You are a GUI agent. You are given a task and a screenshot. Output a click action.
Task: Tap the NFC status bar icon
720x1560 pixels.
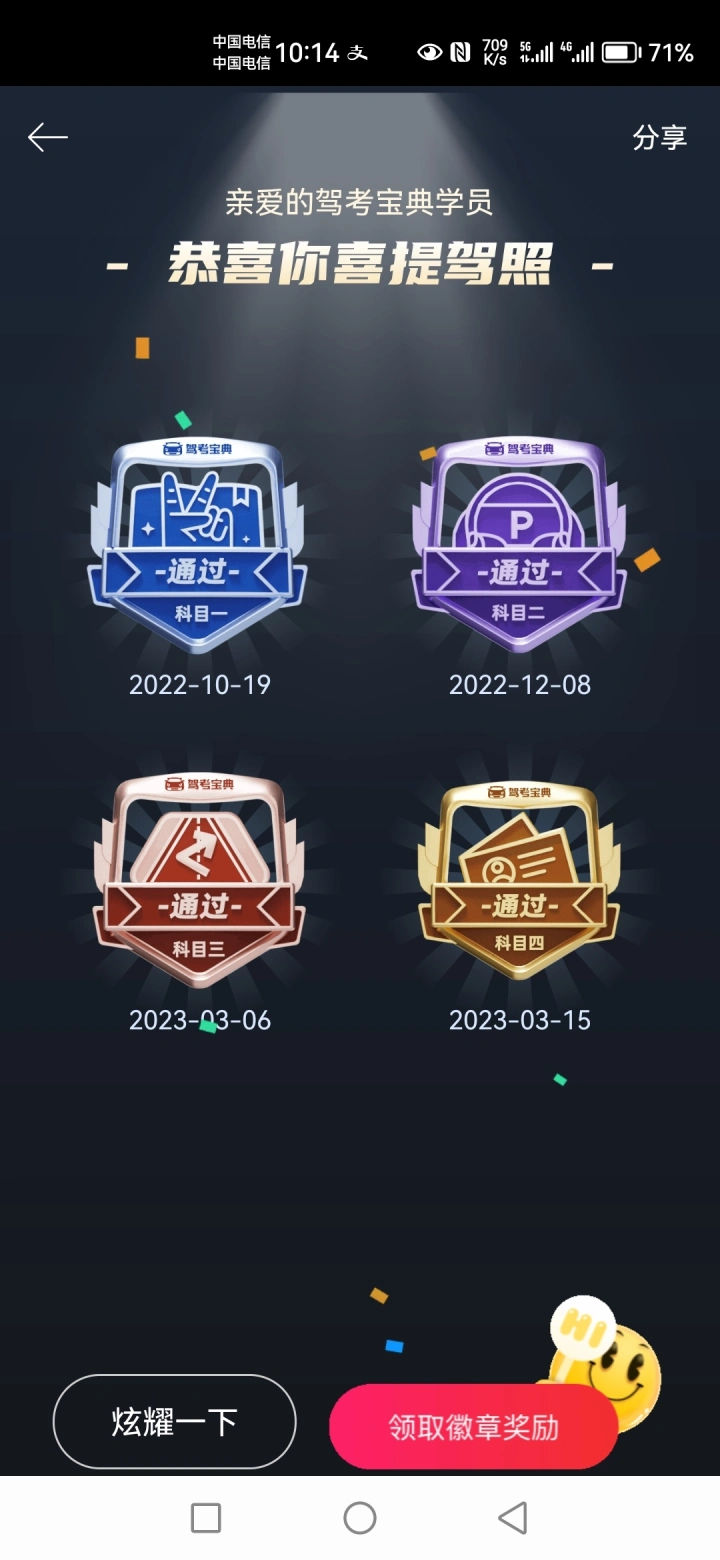pos(460,52)
